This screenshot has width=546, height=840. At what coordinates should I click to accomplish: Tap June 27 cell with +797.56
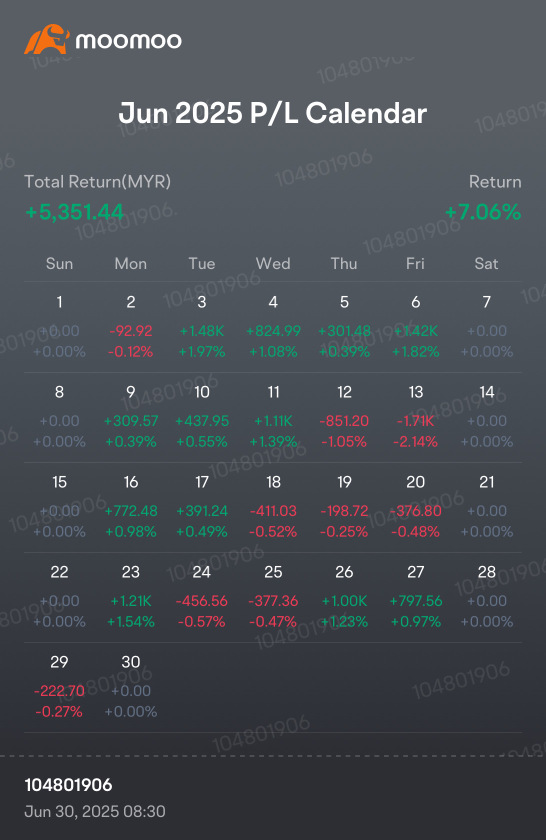(415, 597)
